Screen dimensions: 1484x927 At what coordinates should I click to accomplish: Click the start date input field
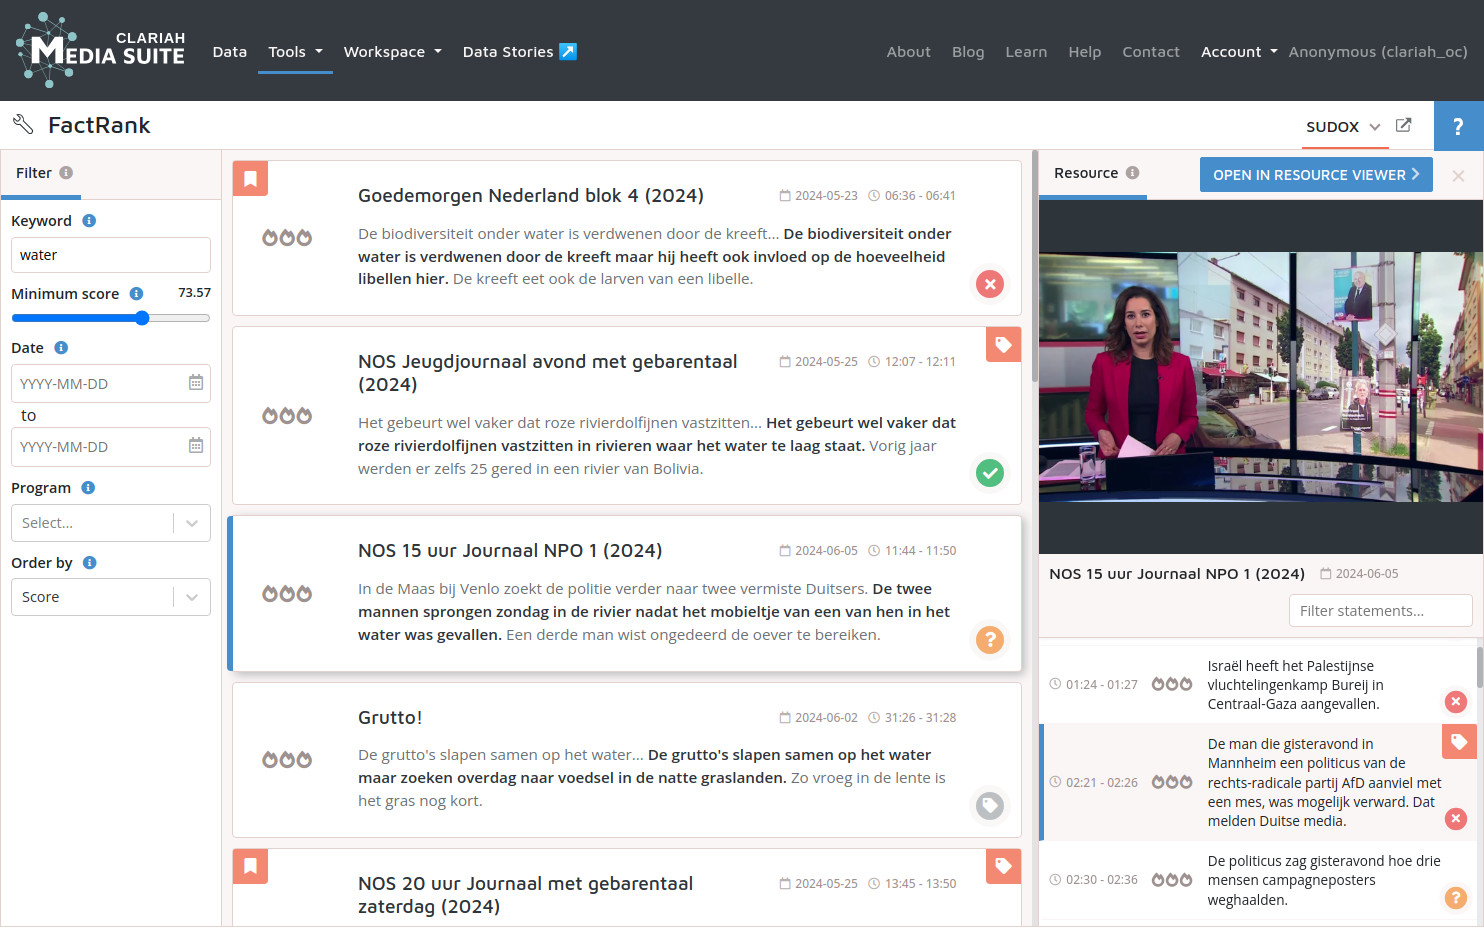111,384
